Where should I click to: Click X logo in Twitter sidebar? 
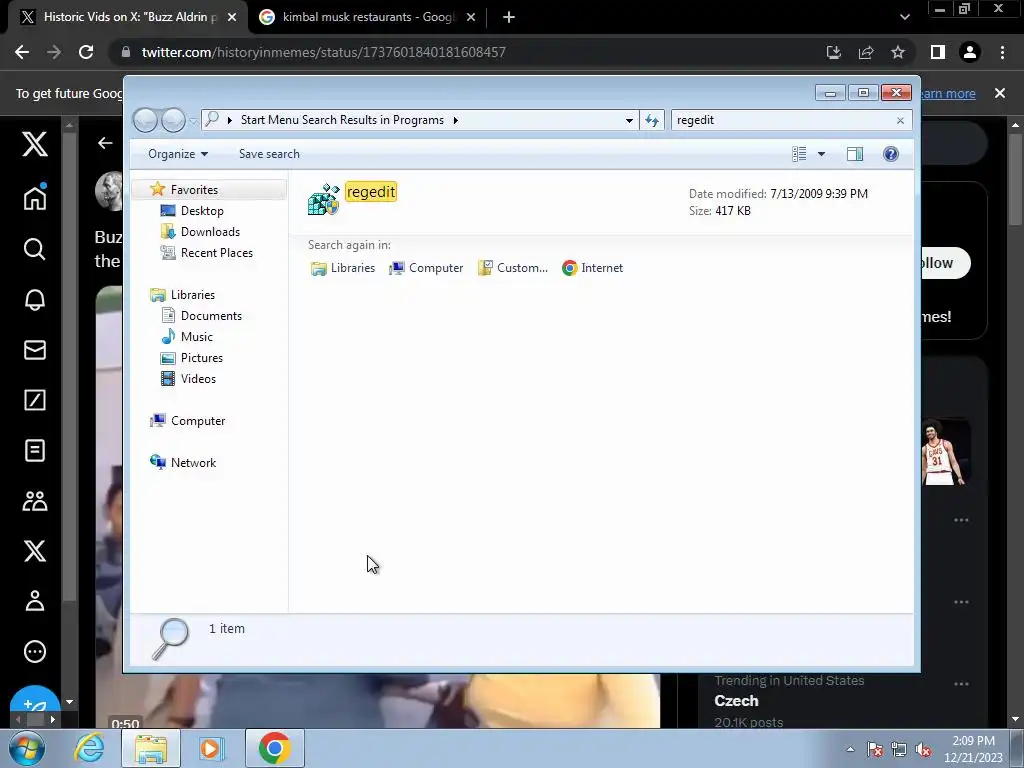(35, 144)
